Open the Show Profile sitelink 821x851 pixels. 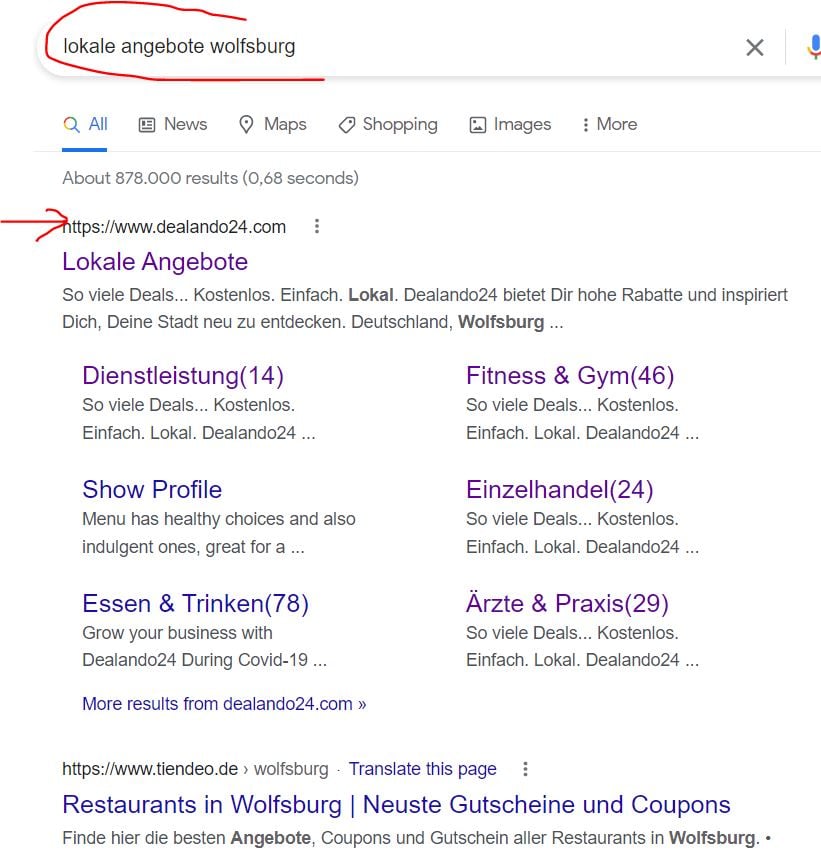pyautogui.click(x=152, y=490)
